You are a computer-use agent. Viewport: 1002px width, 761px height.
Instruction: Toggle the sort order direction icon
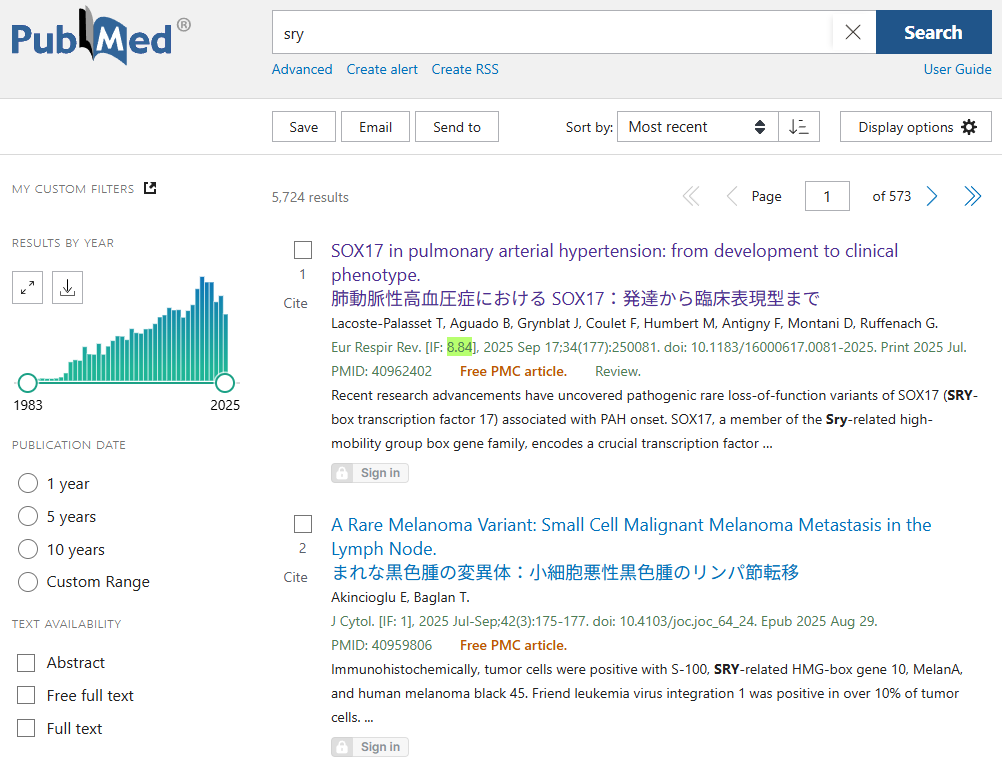pos(798,127)
